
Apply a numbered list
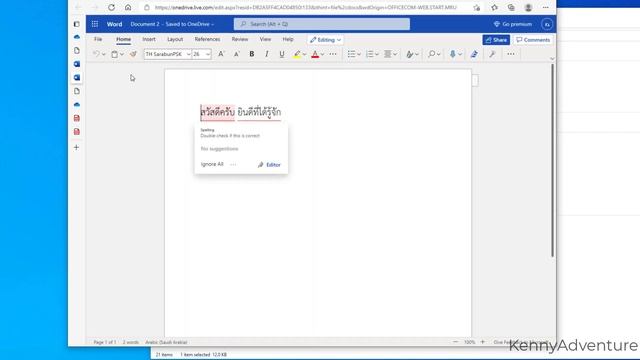point(369,54)
